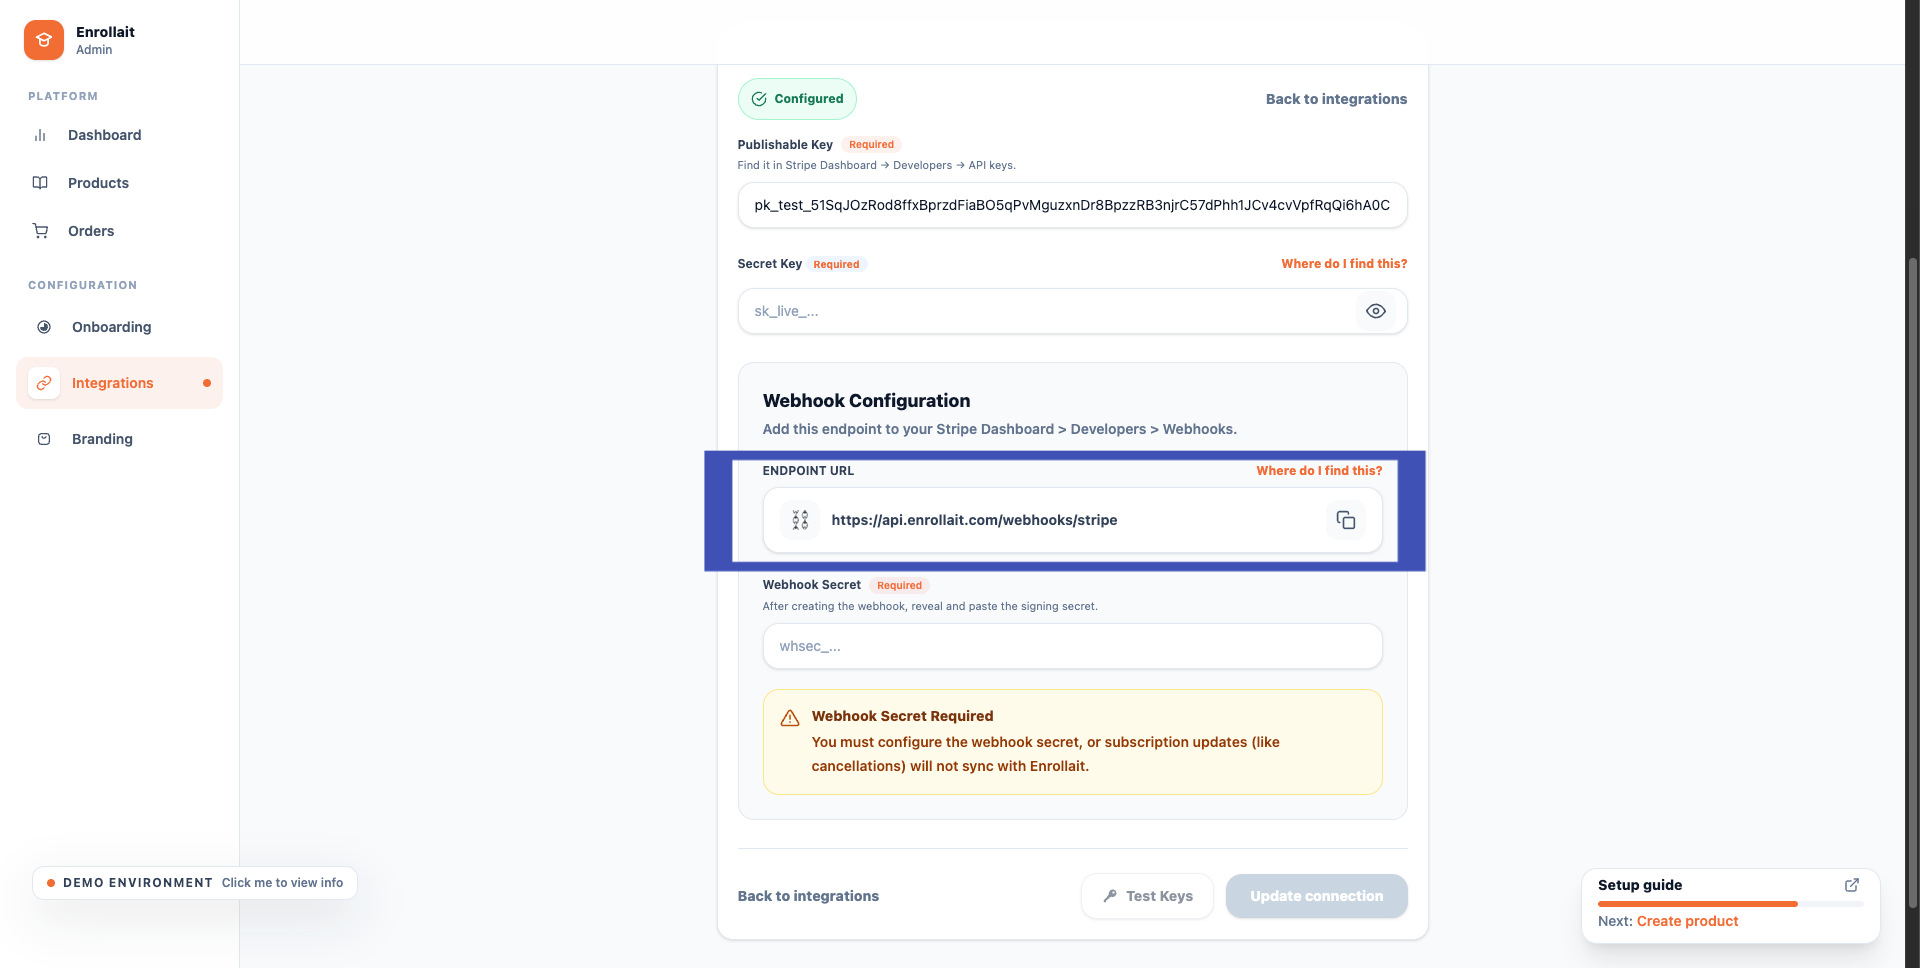The height and width of the screenshot is (968, 1920).
Task: Click the Enrollait logo icon
Action: pos(43,40)
